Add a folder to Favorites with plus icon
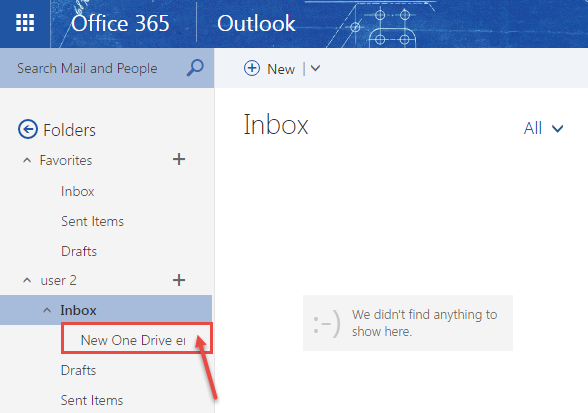Screen dimensions: 588x413 (179, 159)
